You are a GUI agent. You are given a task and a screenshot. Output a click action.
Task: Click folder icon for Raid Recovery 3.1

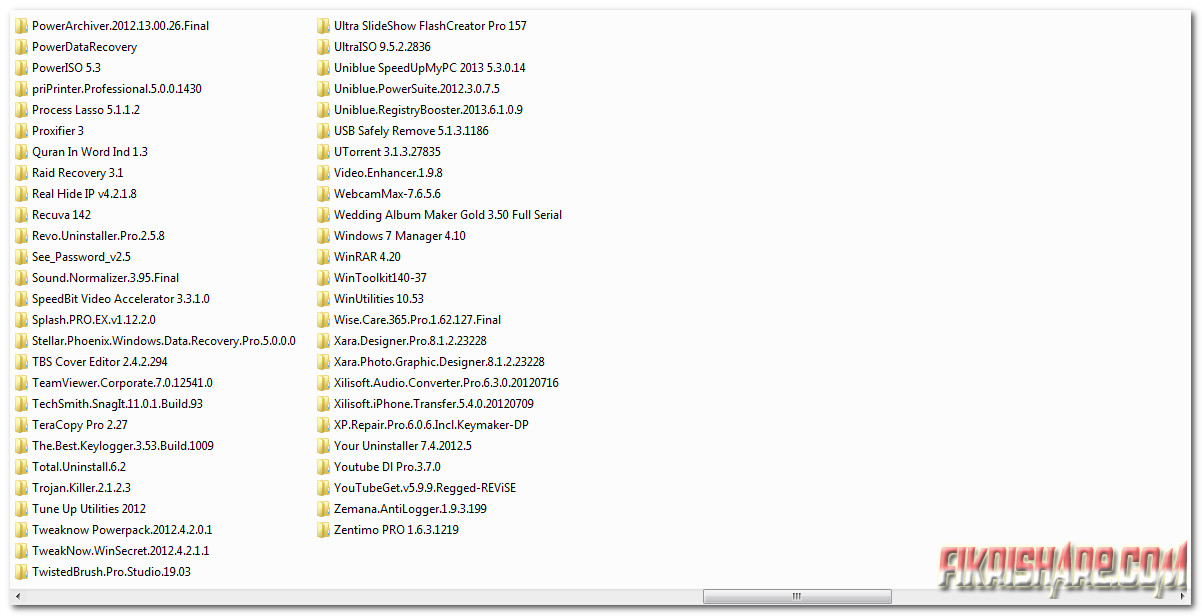point(22,173)
